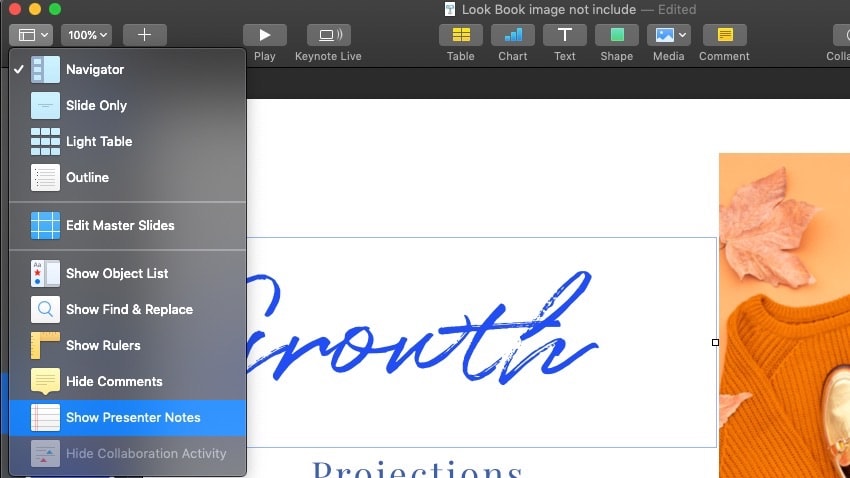Choose Show Object List
The height and width of the screenshot is (478, 850).
[x=128, y=273]
